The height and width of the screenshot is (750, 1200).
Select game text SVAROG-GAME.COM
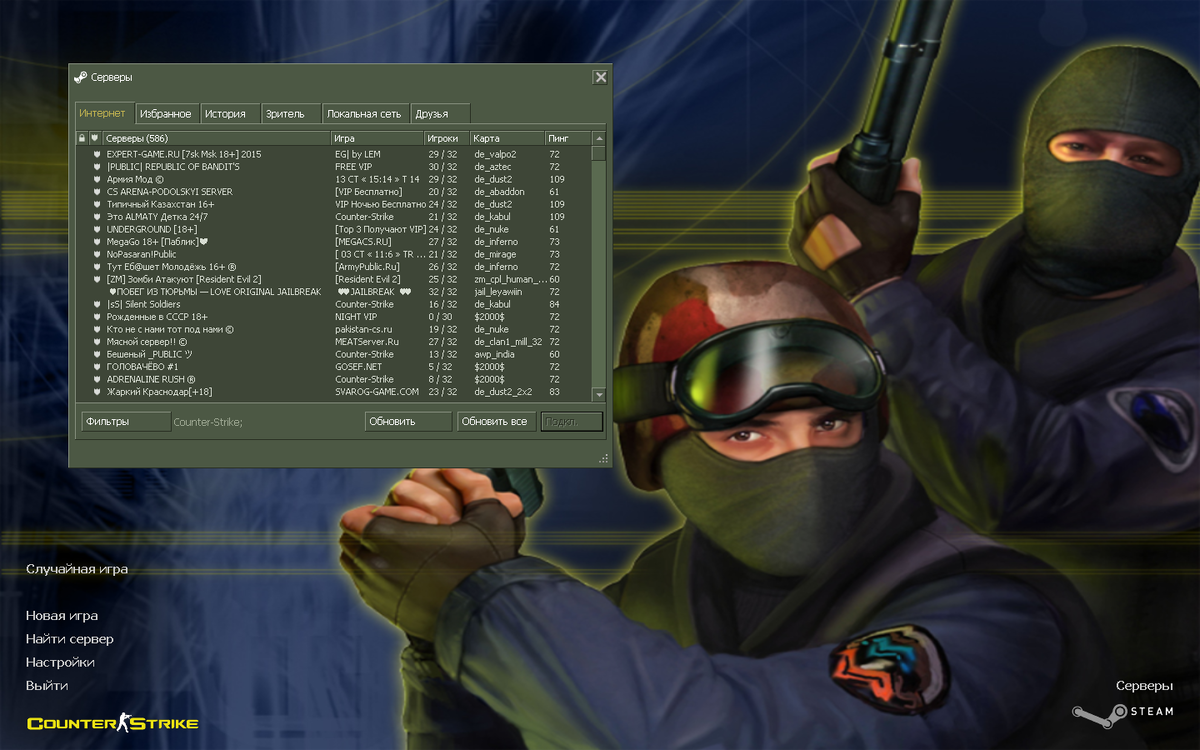tap(377, 392)
